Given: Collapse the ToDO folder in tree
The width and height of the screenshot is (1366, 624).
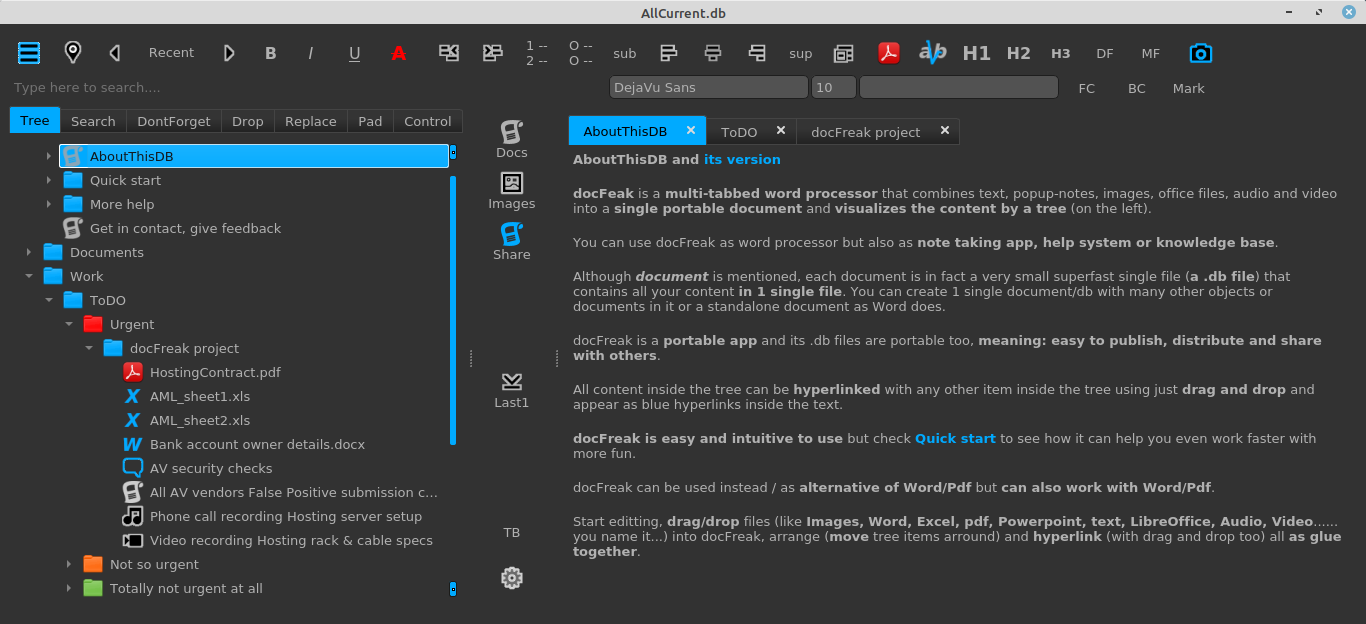Looking at the screenshot, I should [x=48, y=300].
